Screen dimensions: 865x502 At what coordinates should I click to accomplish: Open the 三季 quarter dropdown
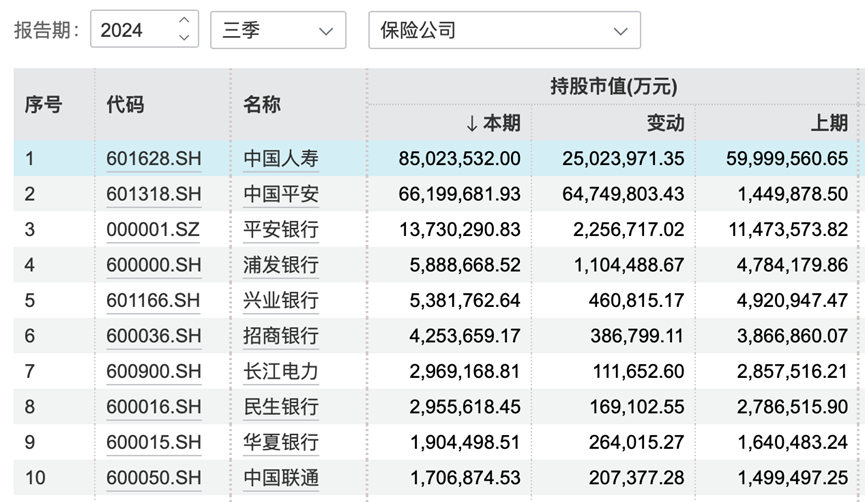(x=278, y=30)
